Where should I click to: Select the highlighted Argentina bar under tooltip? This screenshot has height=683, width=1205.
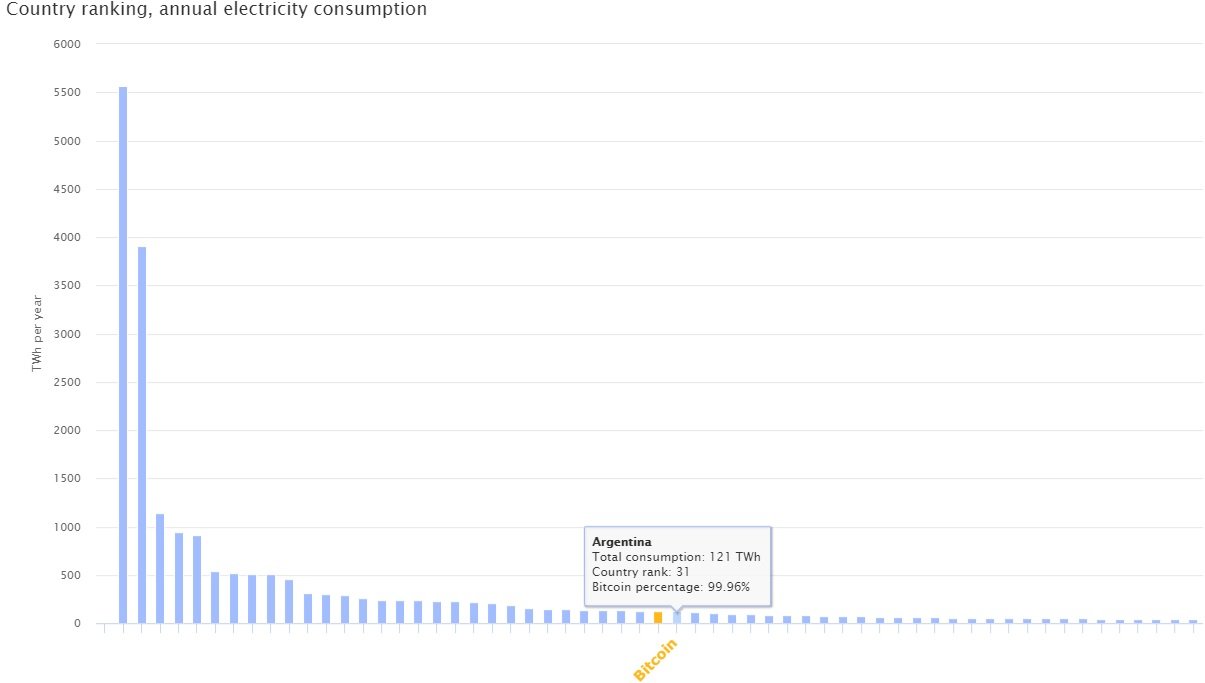(x=677, y=617)
